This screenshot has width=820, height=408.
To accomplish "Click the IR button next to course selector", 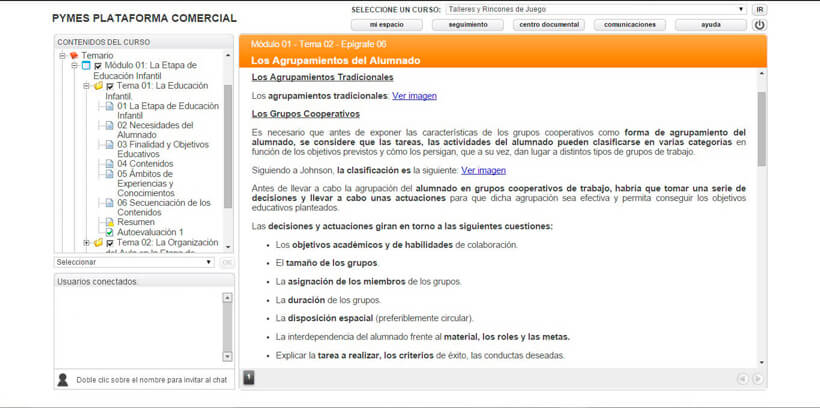I will click(x=759, y=9).
